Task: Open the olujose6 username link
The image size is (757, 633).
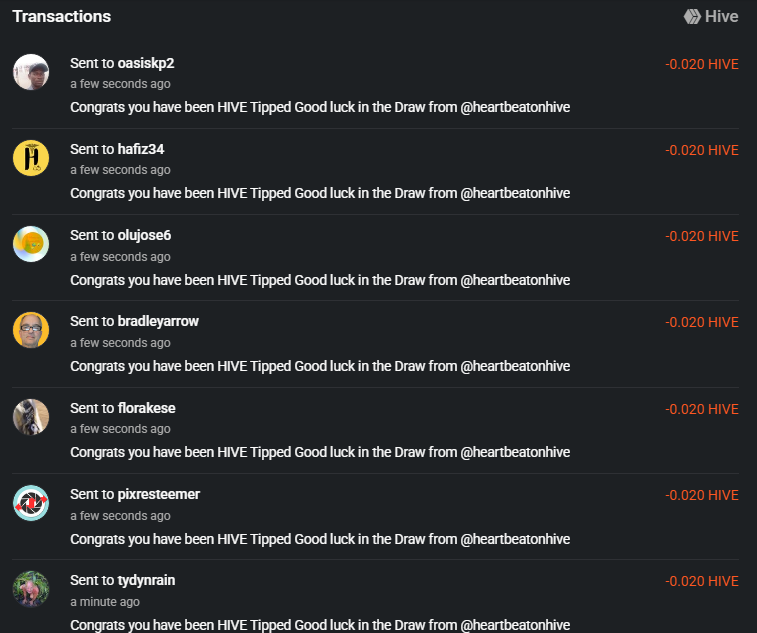Action: pyautogui.click(x=144, y=235)
